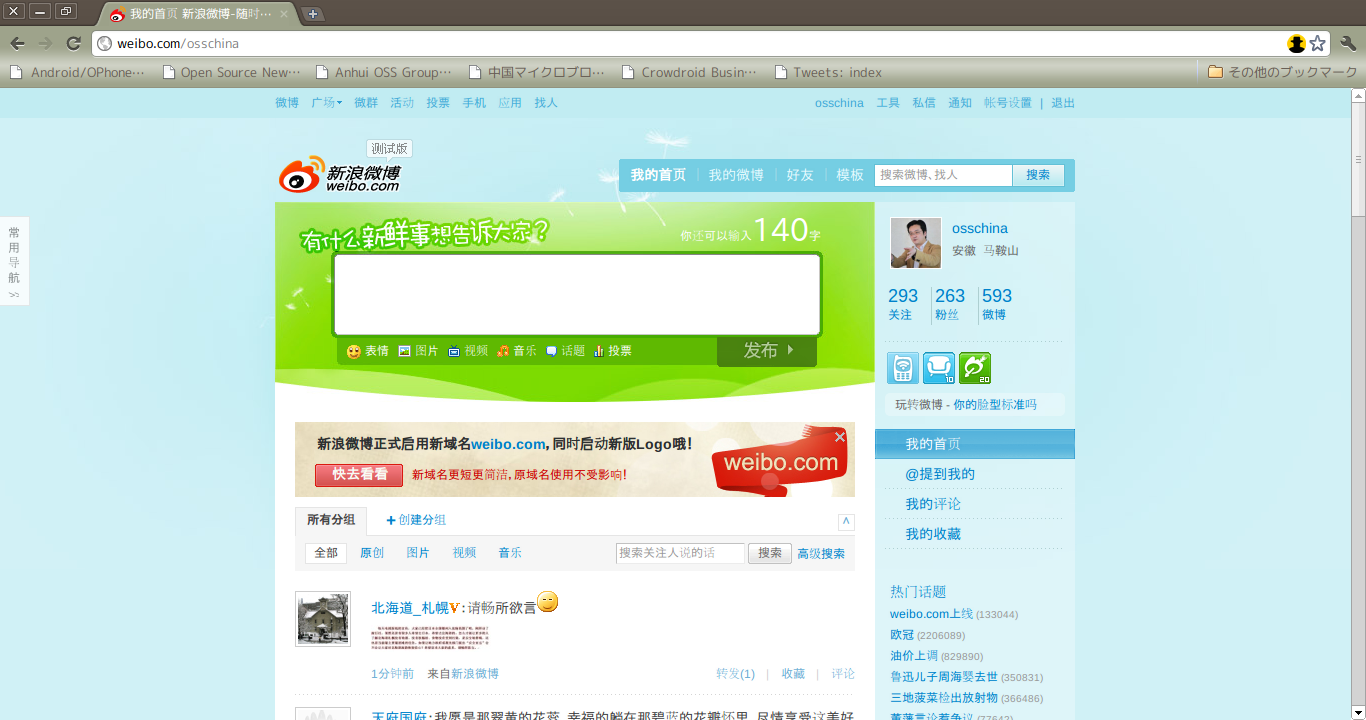The image size is (1366, 720).
Task: Open the Crowdroid Busin bookmark
Action: point(690,72)
